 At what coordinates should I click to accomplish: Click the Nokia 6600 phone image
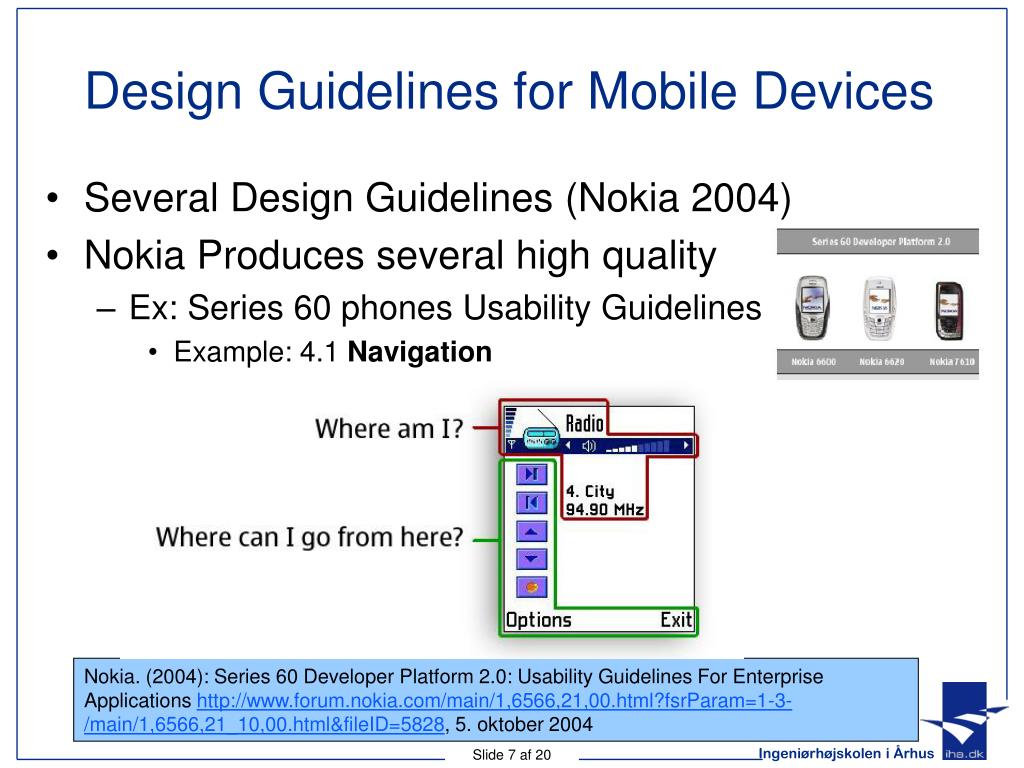pyautogui.click(x=812, y=308)
